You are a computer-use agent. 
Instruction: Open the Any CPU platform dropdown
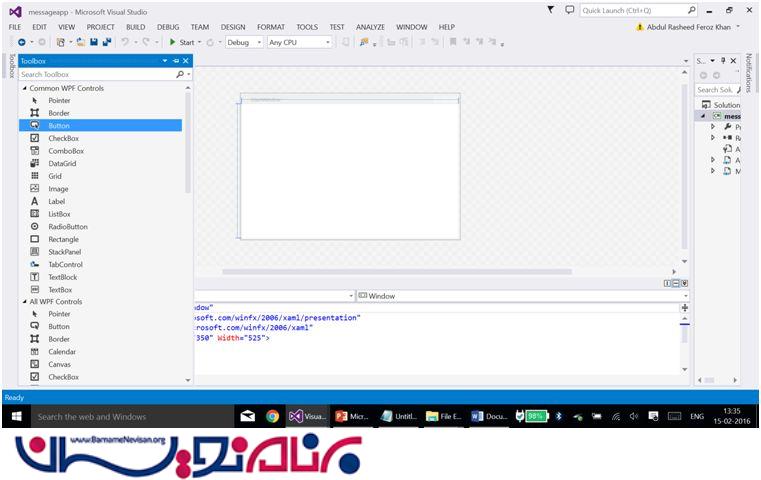pyautogui.click(x=299, y=43)
